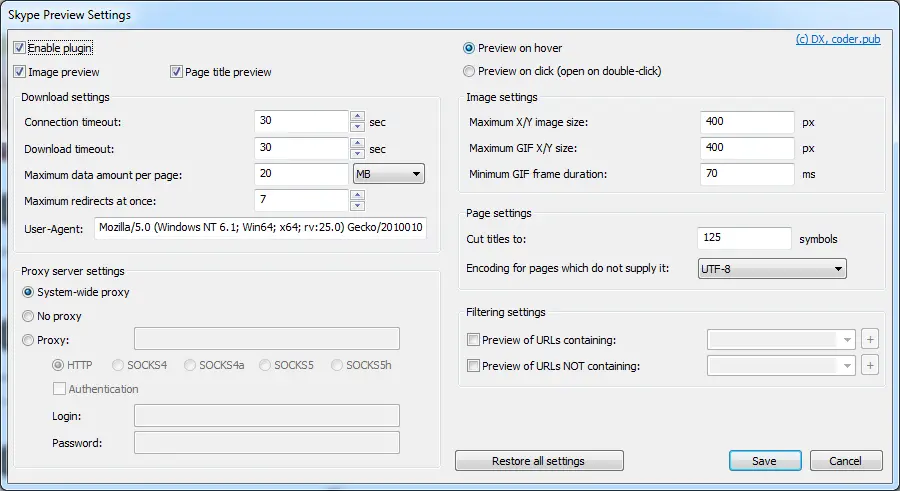This screenshot has height=491, width=900.
Task: Open the MB data unit dropdown
Action: 389,173
